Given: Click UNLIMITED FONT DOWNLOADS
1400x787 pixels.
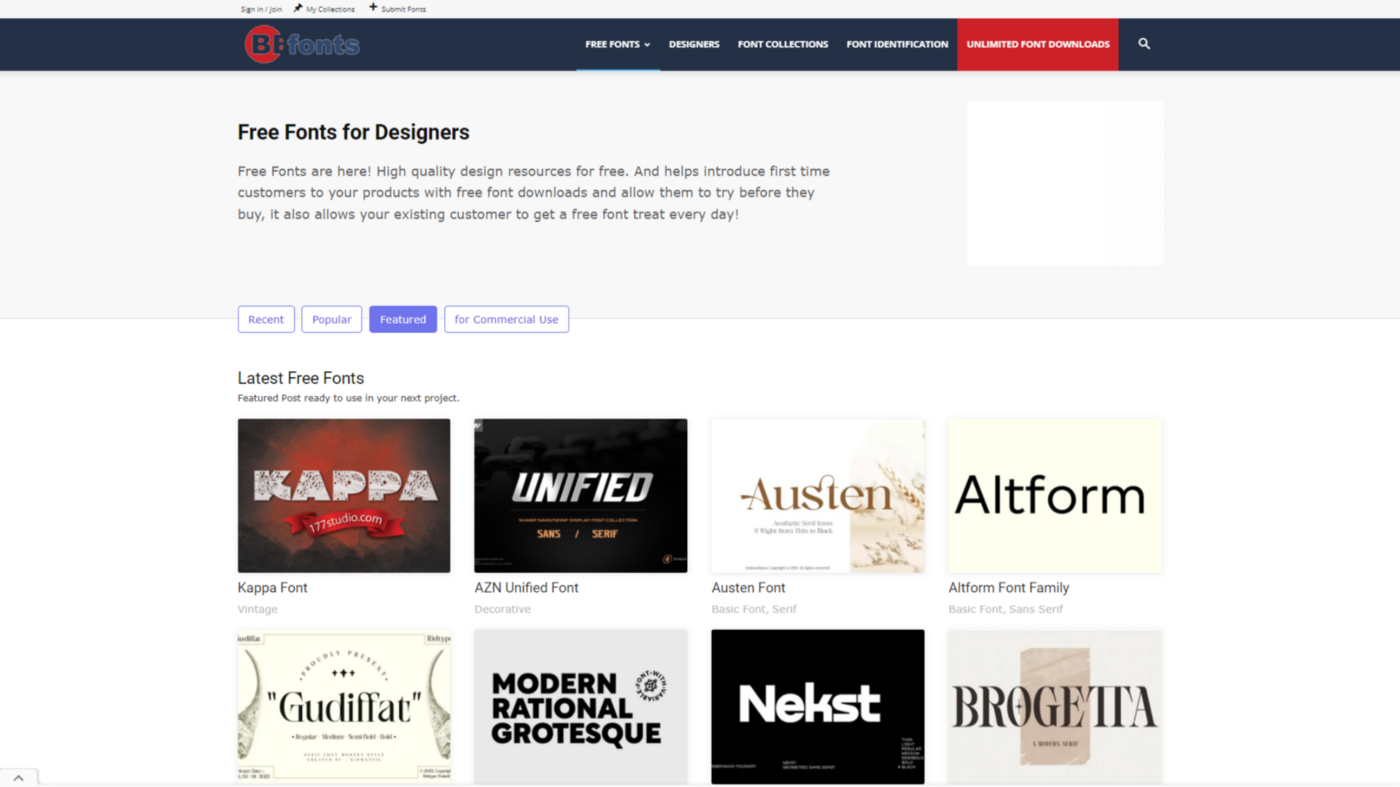Looking at the screenshot, I should 1038,43.
